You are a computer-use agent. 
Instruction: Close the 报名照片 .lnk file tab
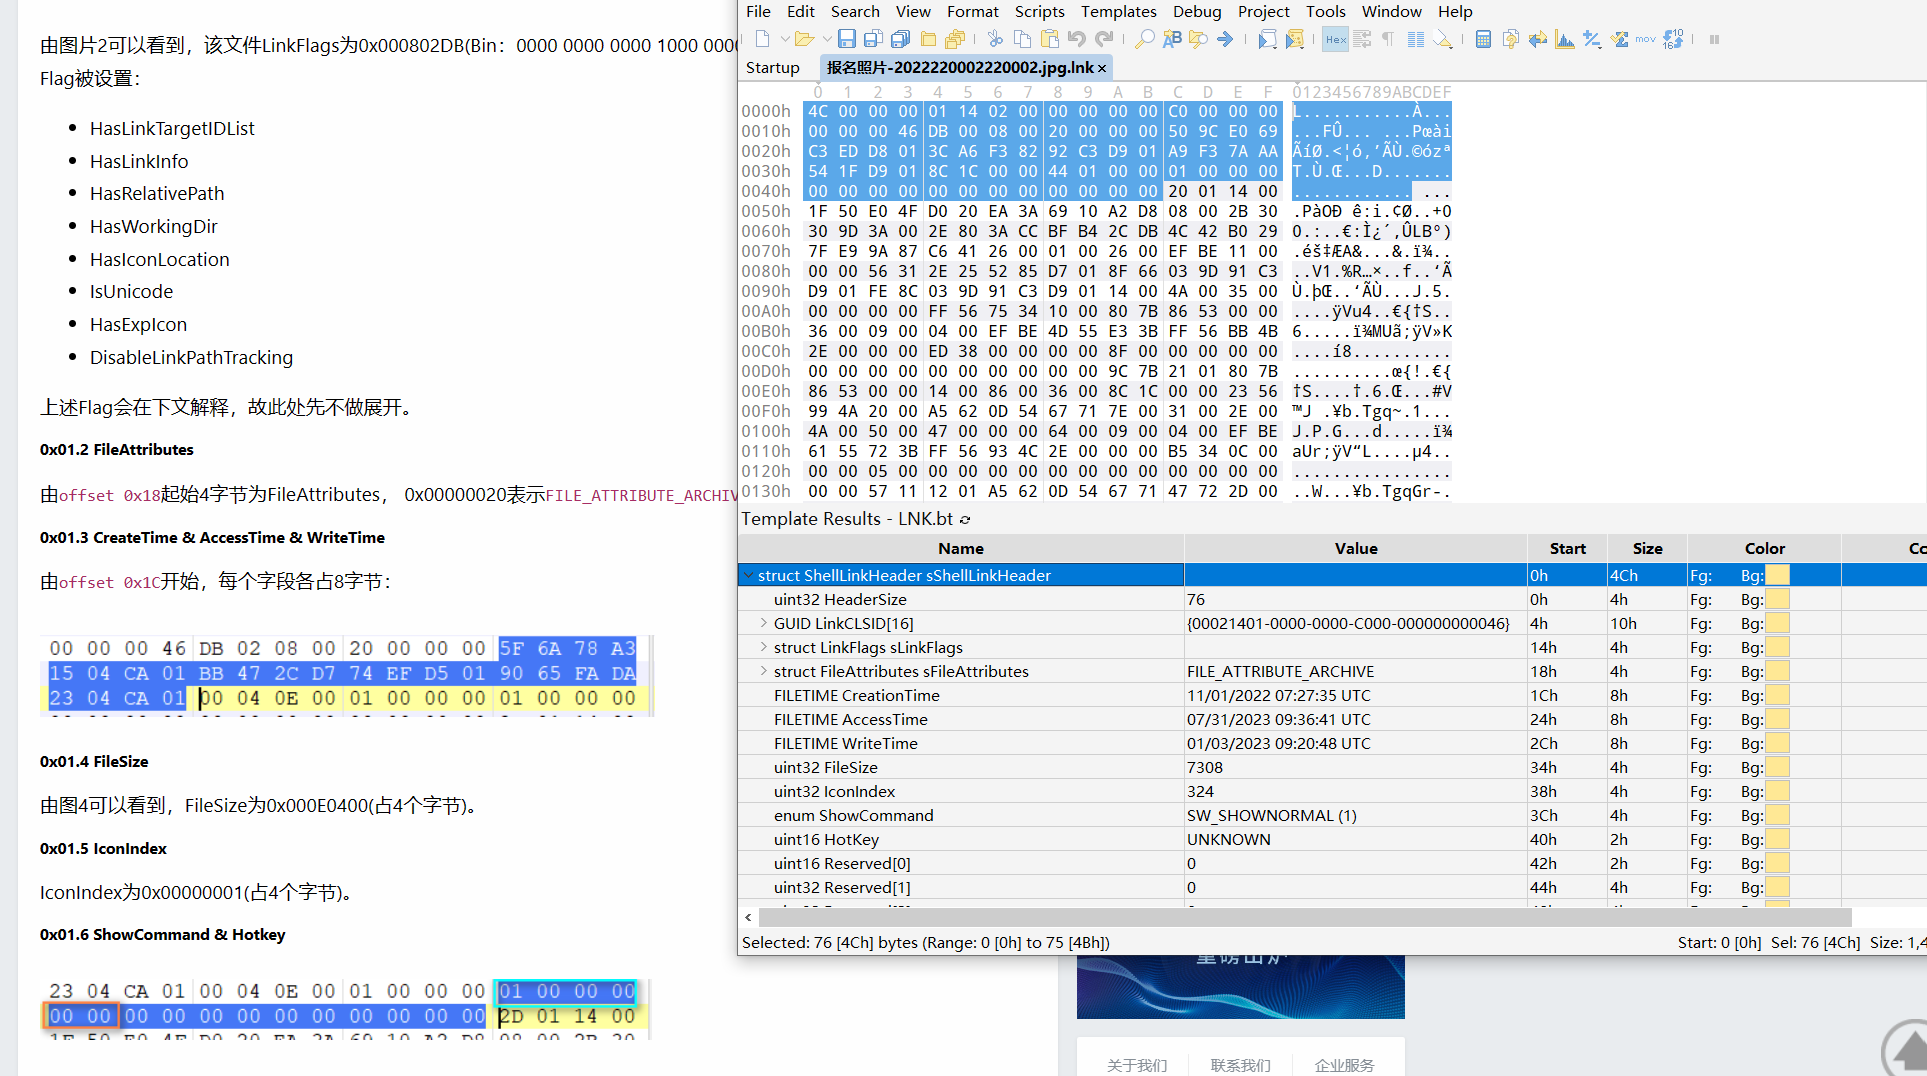(1102, 68)
